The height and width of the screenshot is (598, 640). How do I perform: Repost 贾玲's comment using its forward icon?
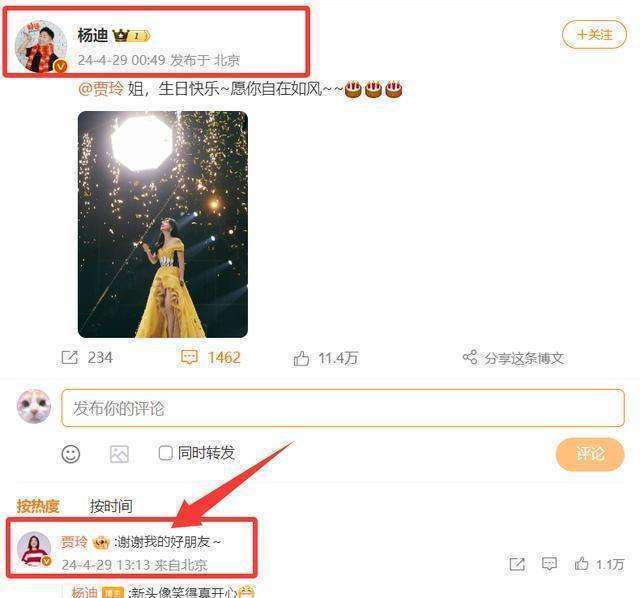click(517, 564)
